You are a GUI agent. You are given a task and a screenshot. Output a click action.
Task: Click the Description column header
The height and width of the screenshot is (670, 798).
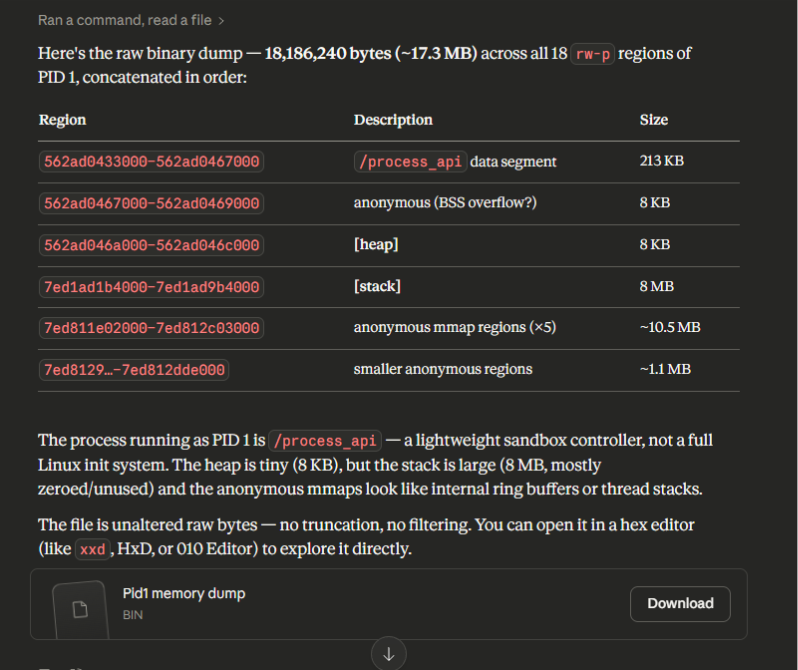pyautogui.click(x=393, y=120)
